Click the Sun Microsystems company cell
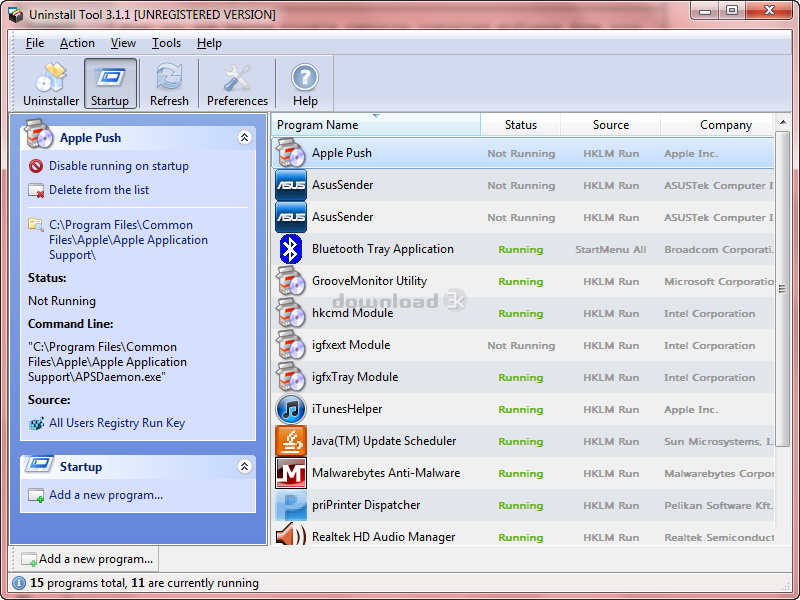The height and width of the screenshot is (600, 800). pos(718,441)
